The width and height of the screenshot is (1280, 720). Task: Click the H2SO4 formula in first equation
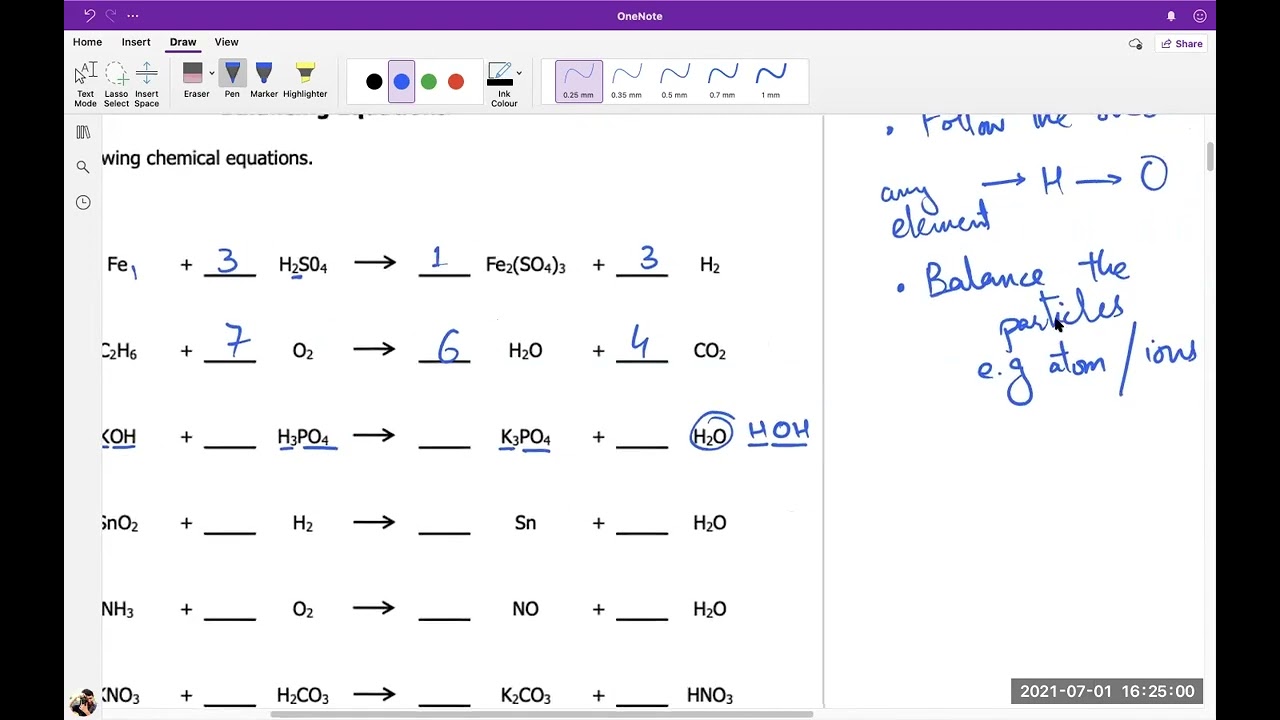(x=303, y=265)
